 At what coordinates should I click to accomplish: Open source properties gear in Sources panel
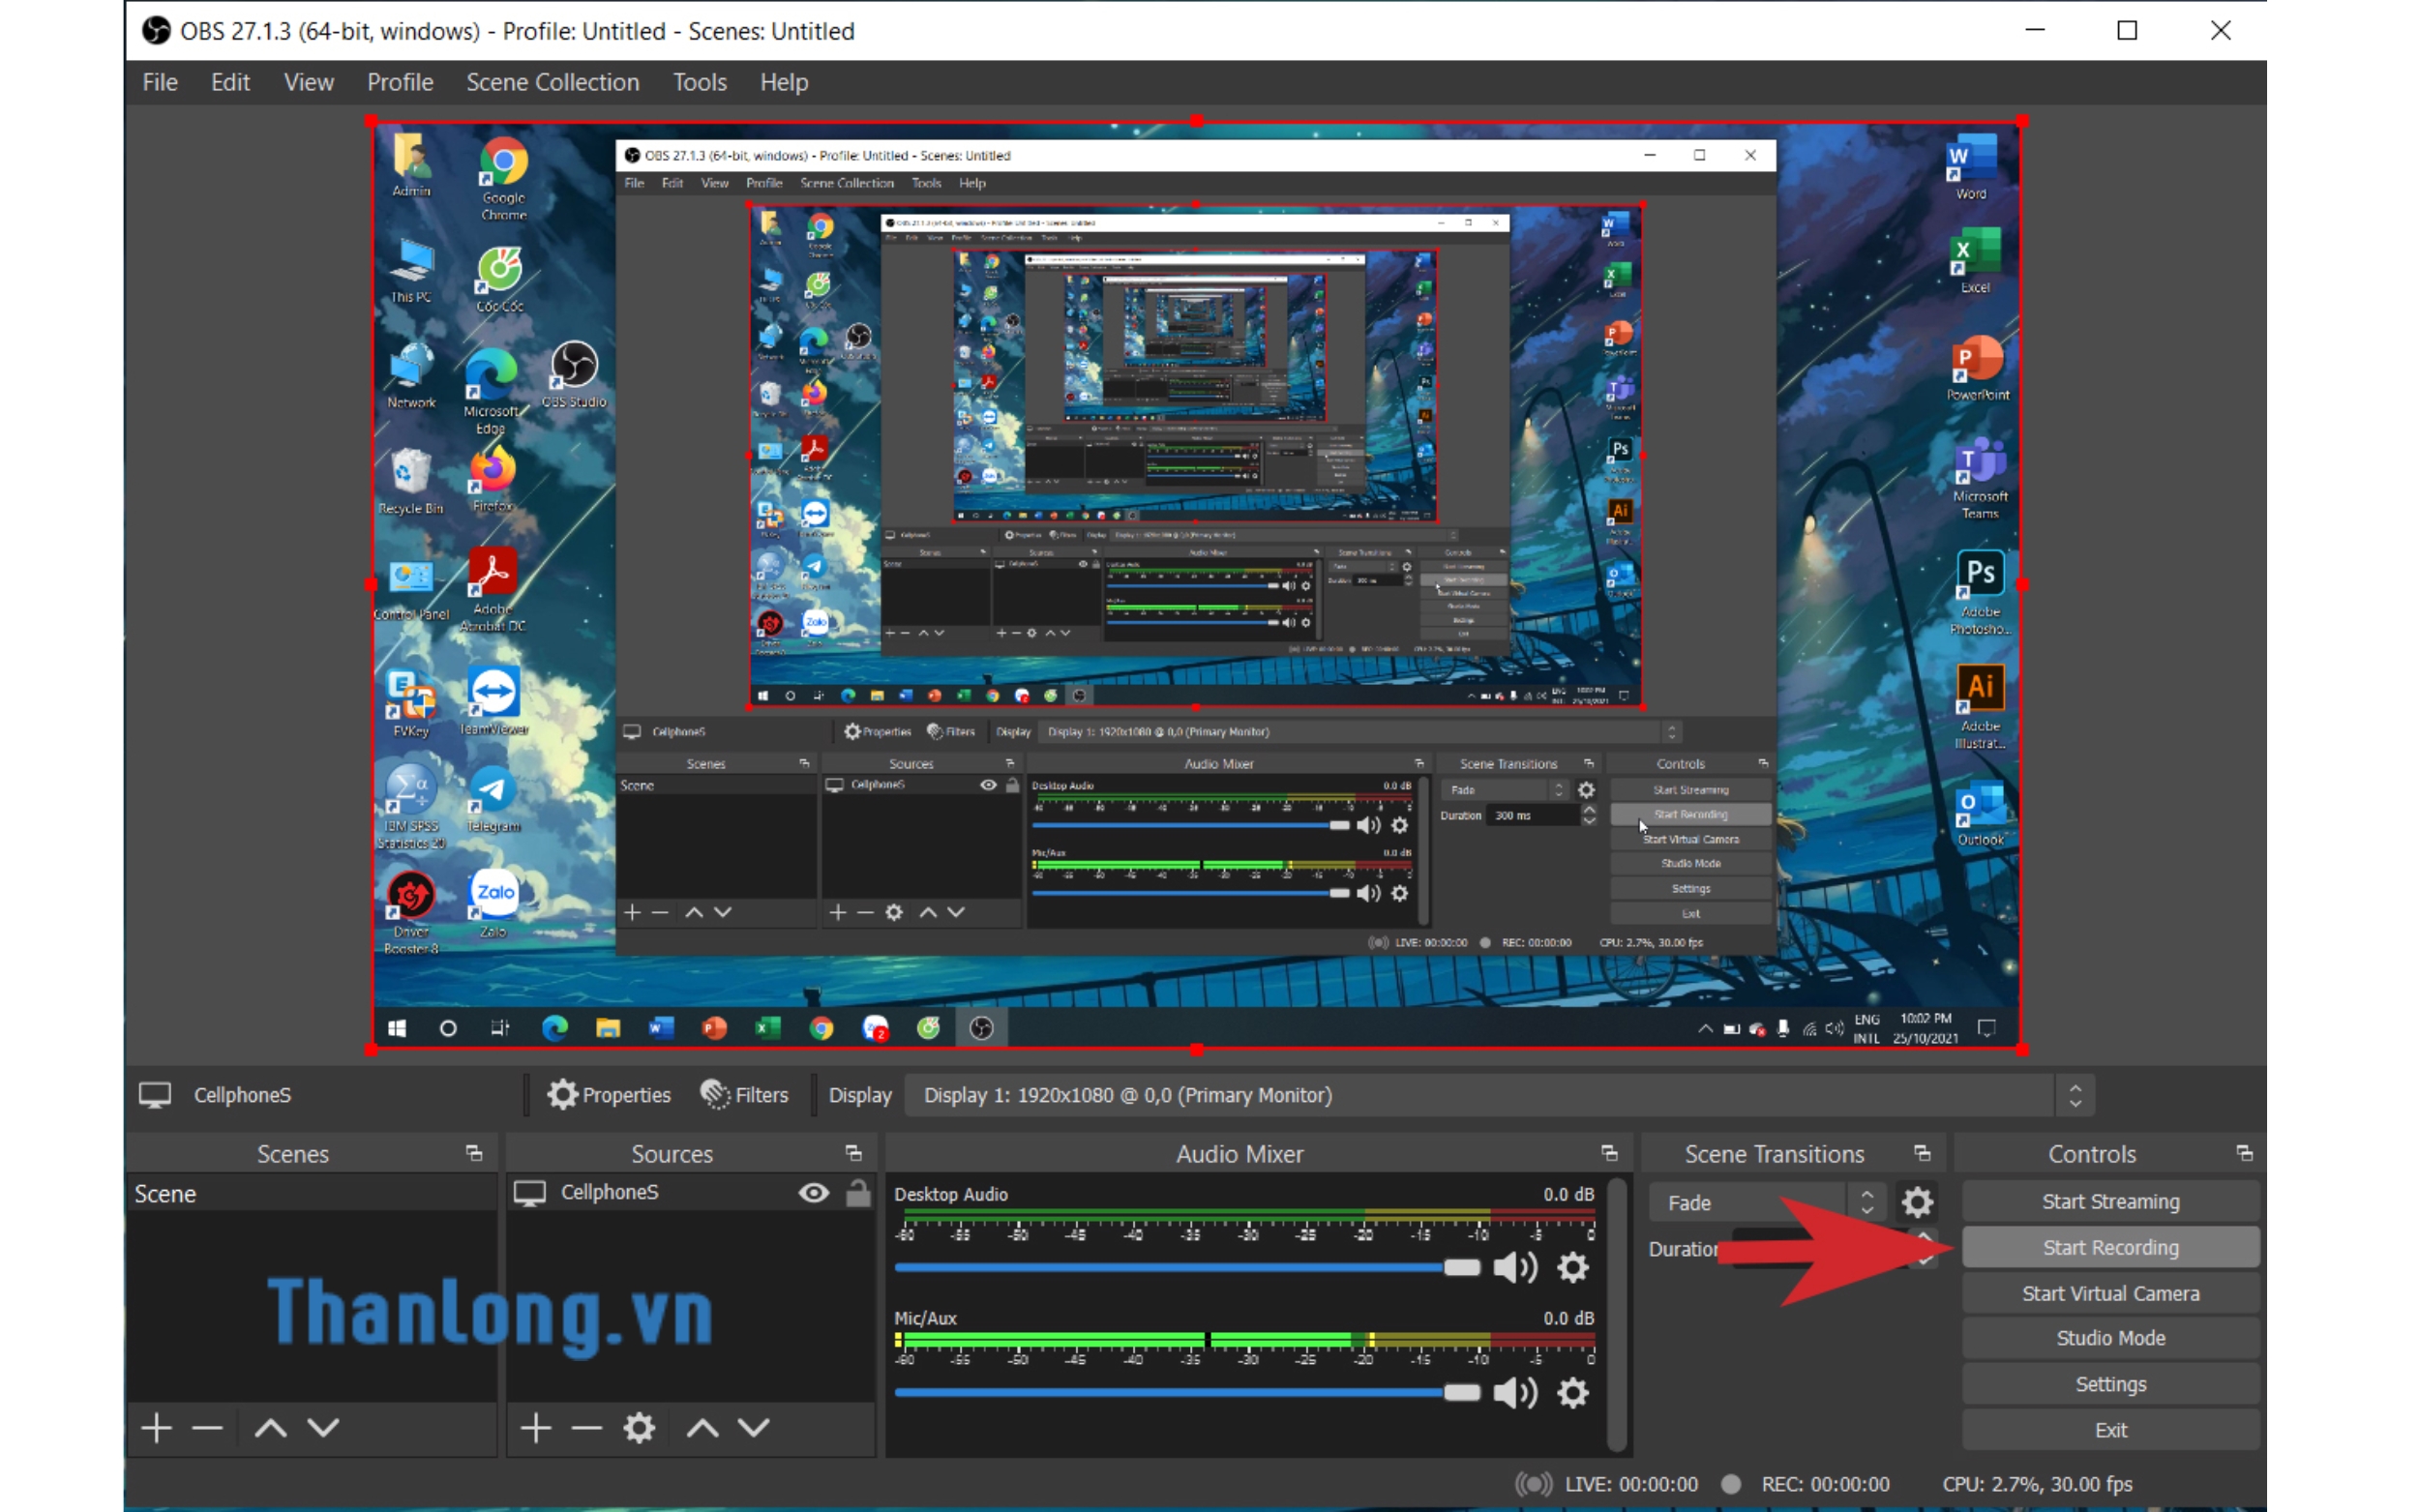[639, 1427]
